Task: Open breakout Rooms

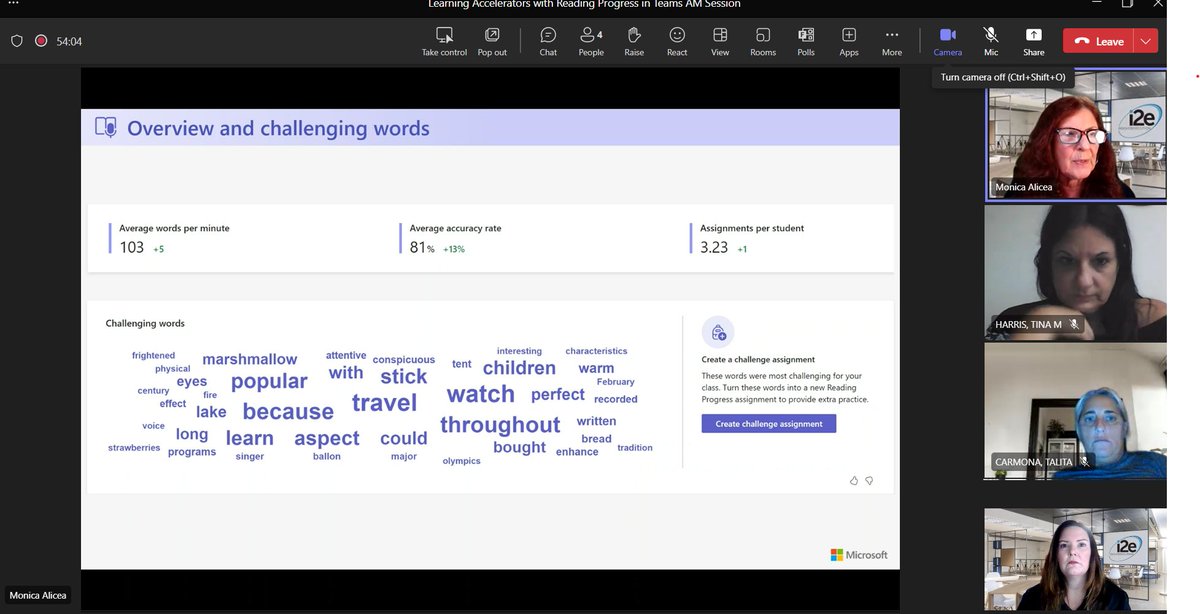Action: [x=762, y=40]
